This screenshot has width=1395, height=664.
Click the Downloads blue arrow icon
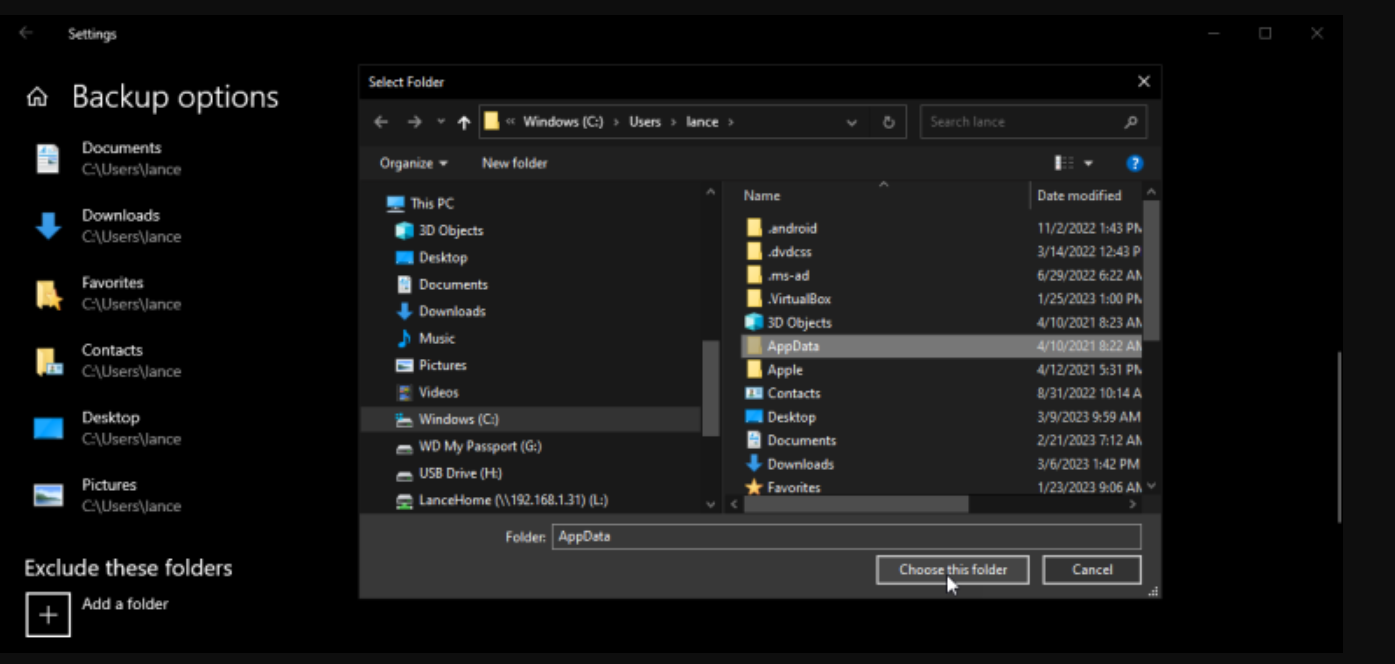(48, 224)
